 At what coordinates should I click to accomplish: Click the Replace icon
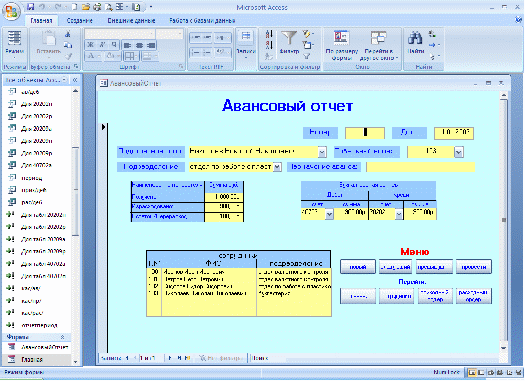[x=432, y=34]
